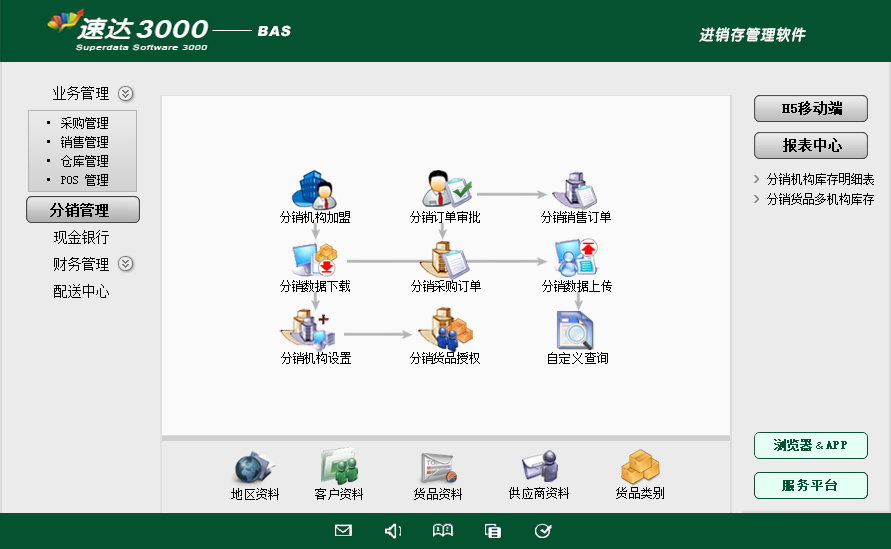Open the 分销货品多机构库存 report link

point(820,200)
